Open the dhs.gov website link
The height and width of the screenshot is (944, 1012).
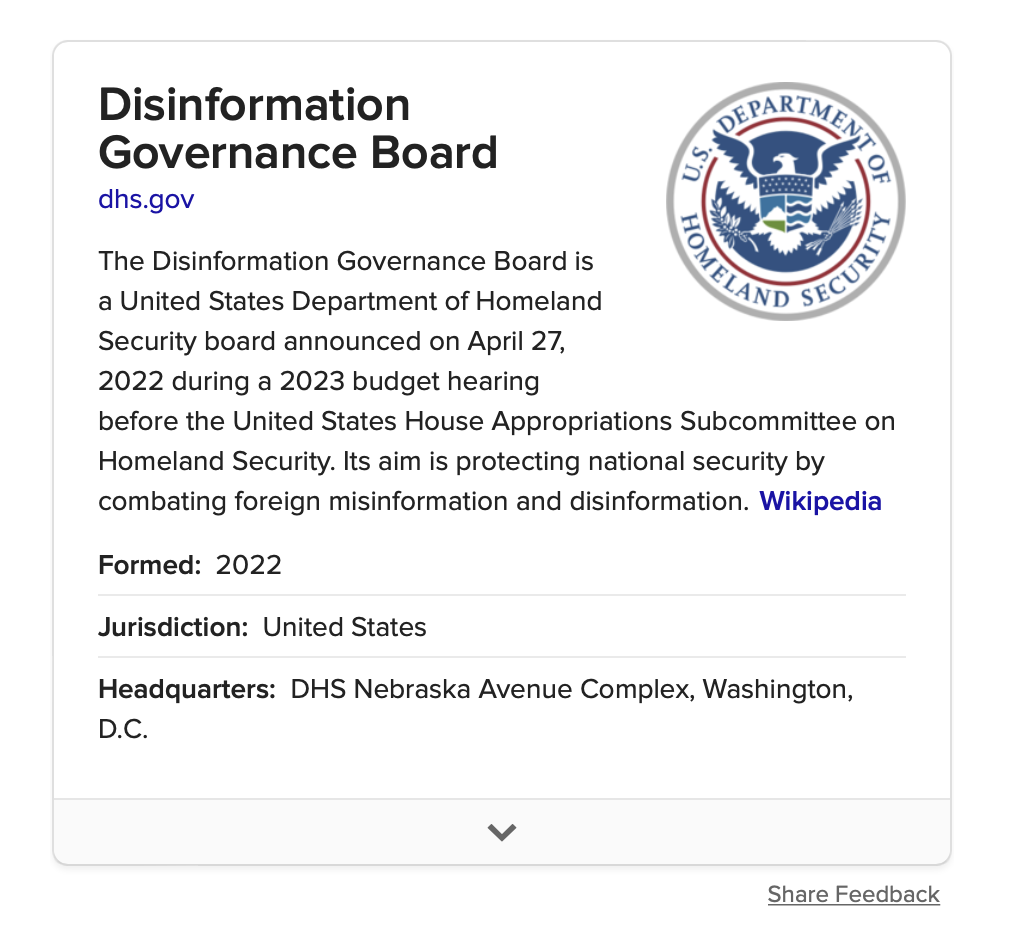coord(146,199)
